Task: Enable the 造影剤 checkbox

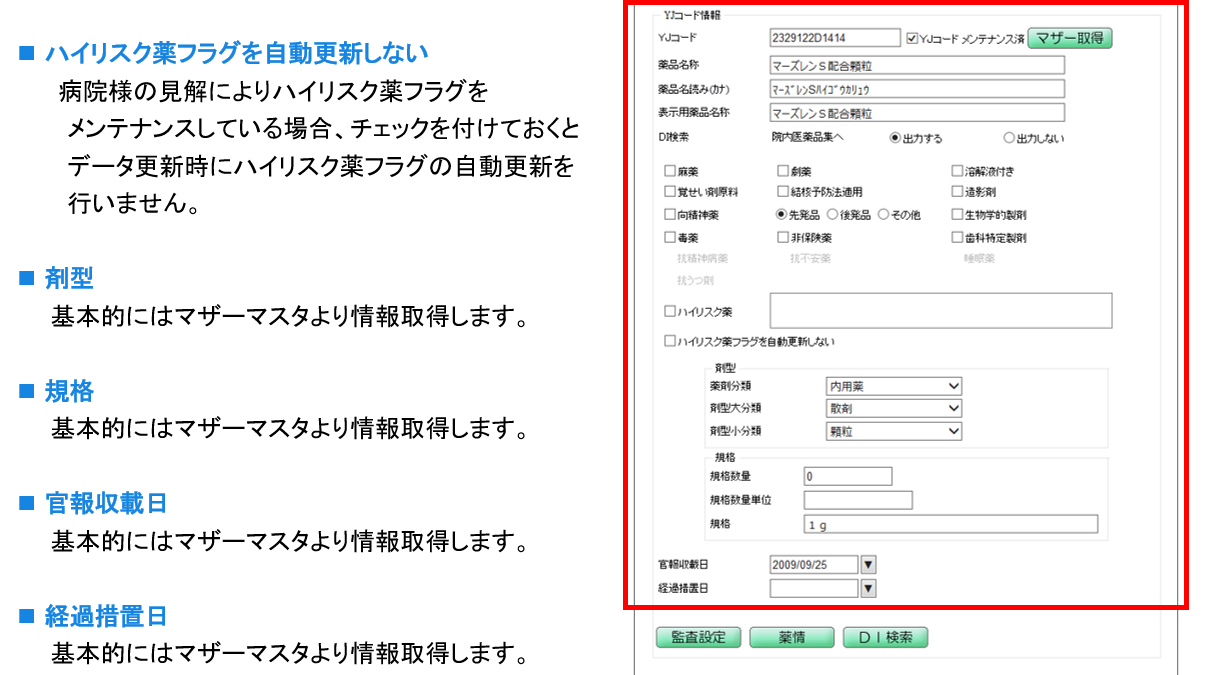Action: tap(957, 191)
